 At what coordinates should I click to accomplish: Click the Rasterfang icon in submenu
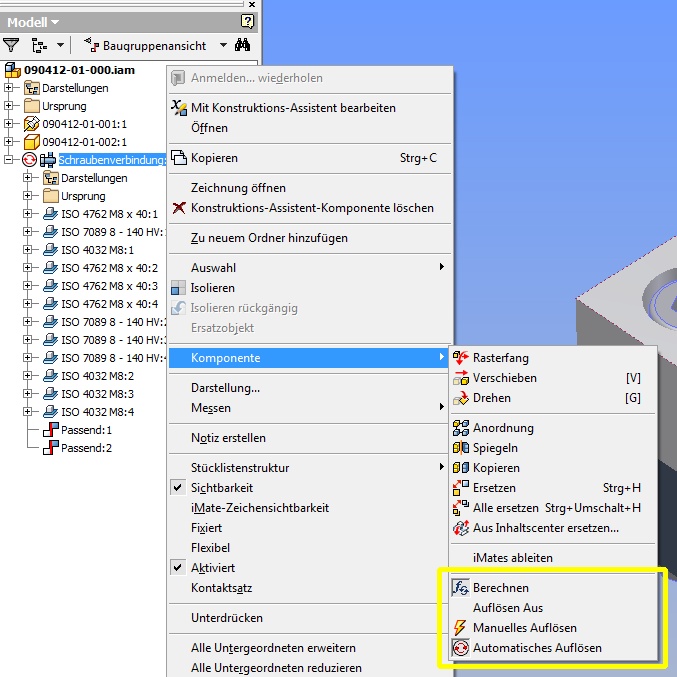[x=461, y=357]
